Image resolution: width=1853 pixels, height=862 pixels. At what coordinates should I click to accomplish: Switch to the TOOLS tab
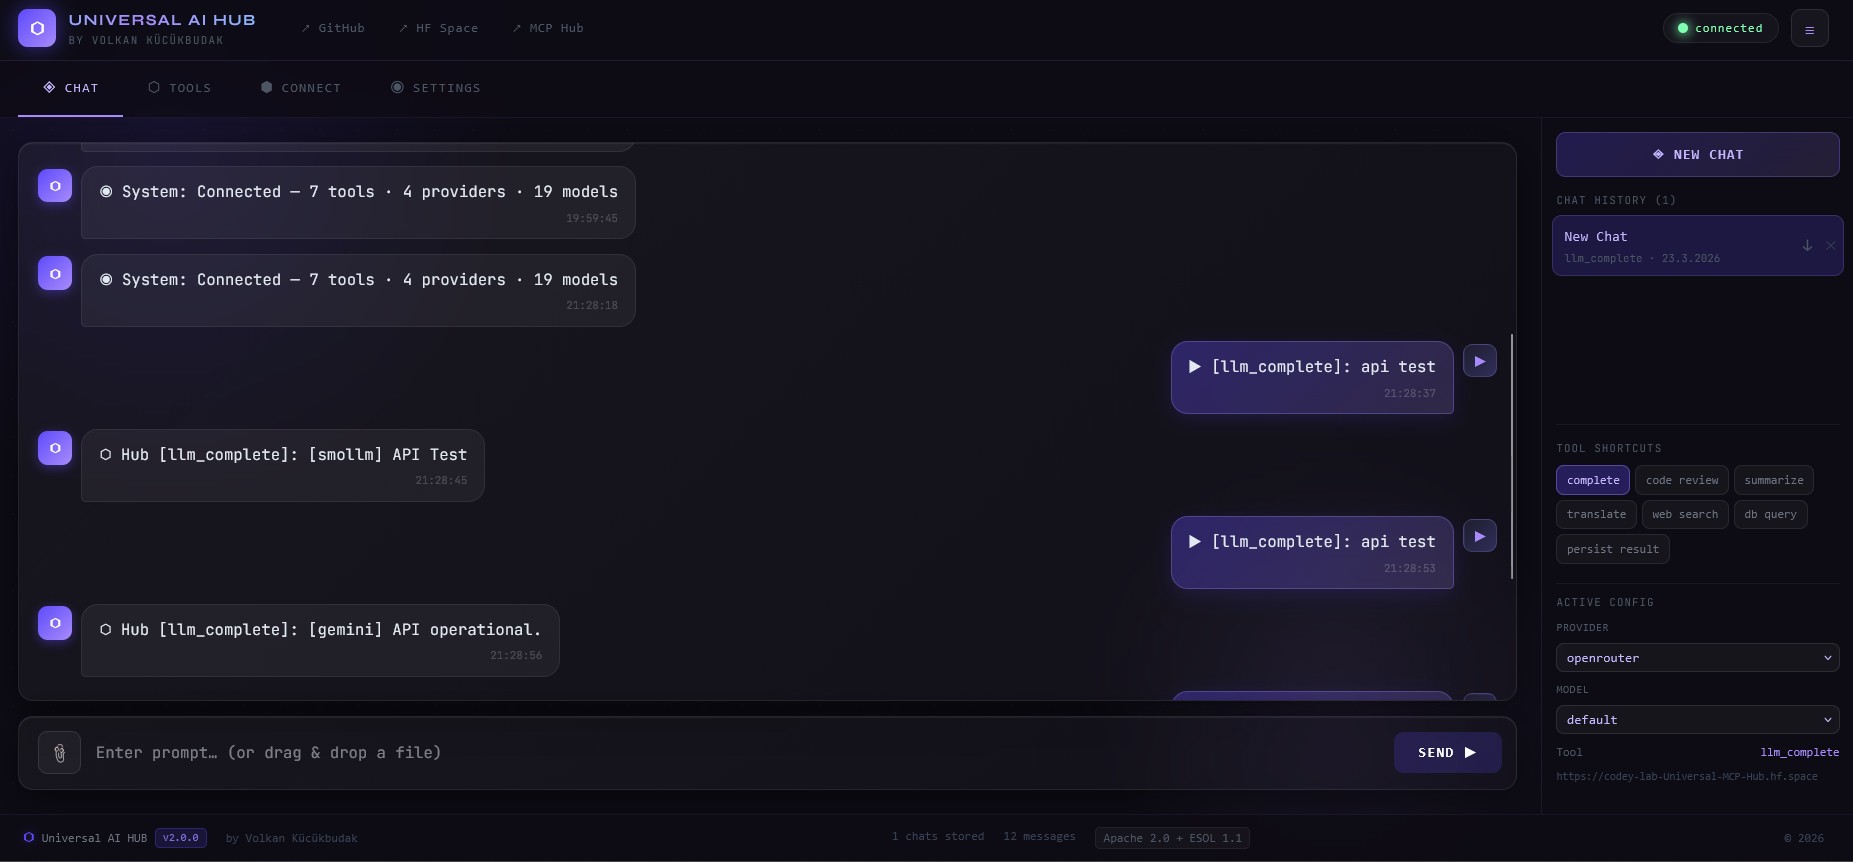coord(180,88)
